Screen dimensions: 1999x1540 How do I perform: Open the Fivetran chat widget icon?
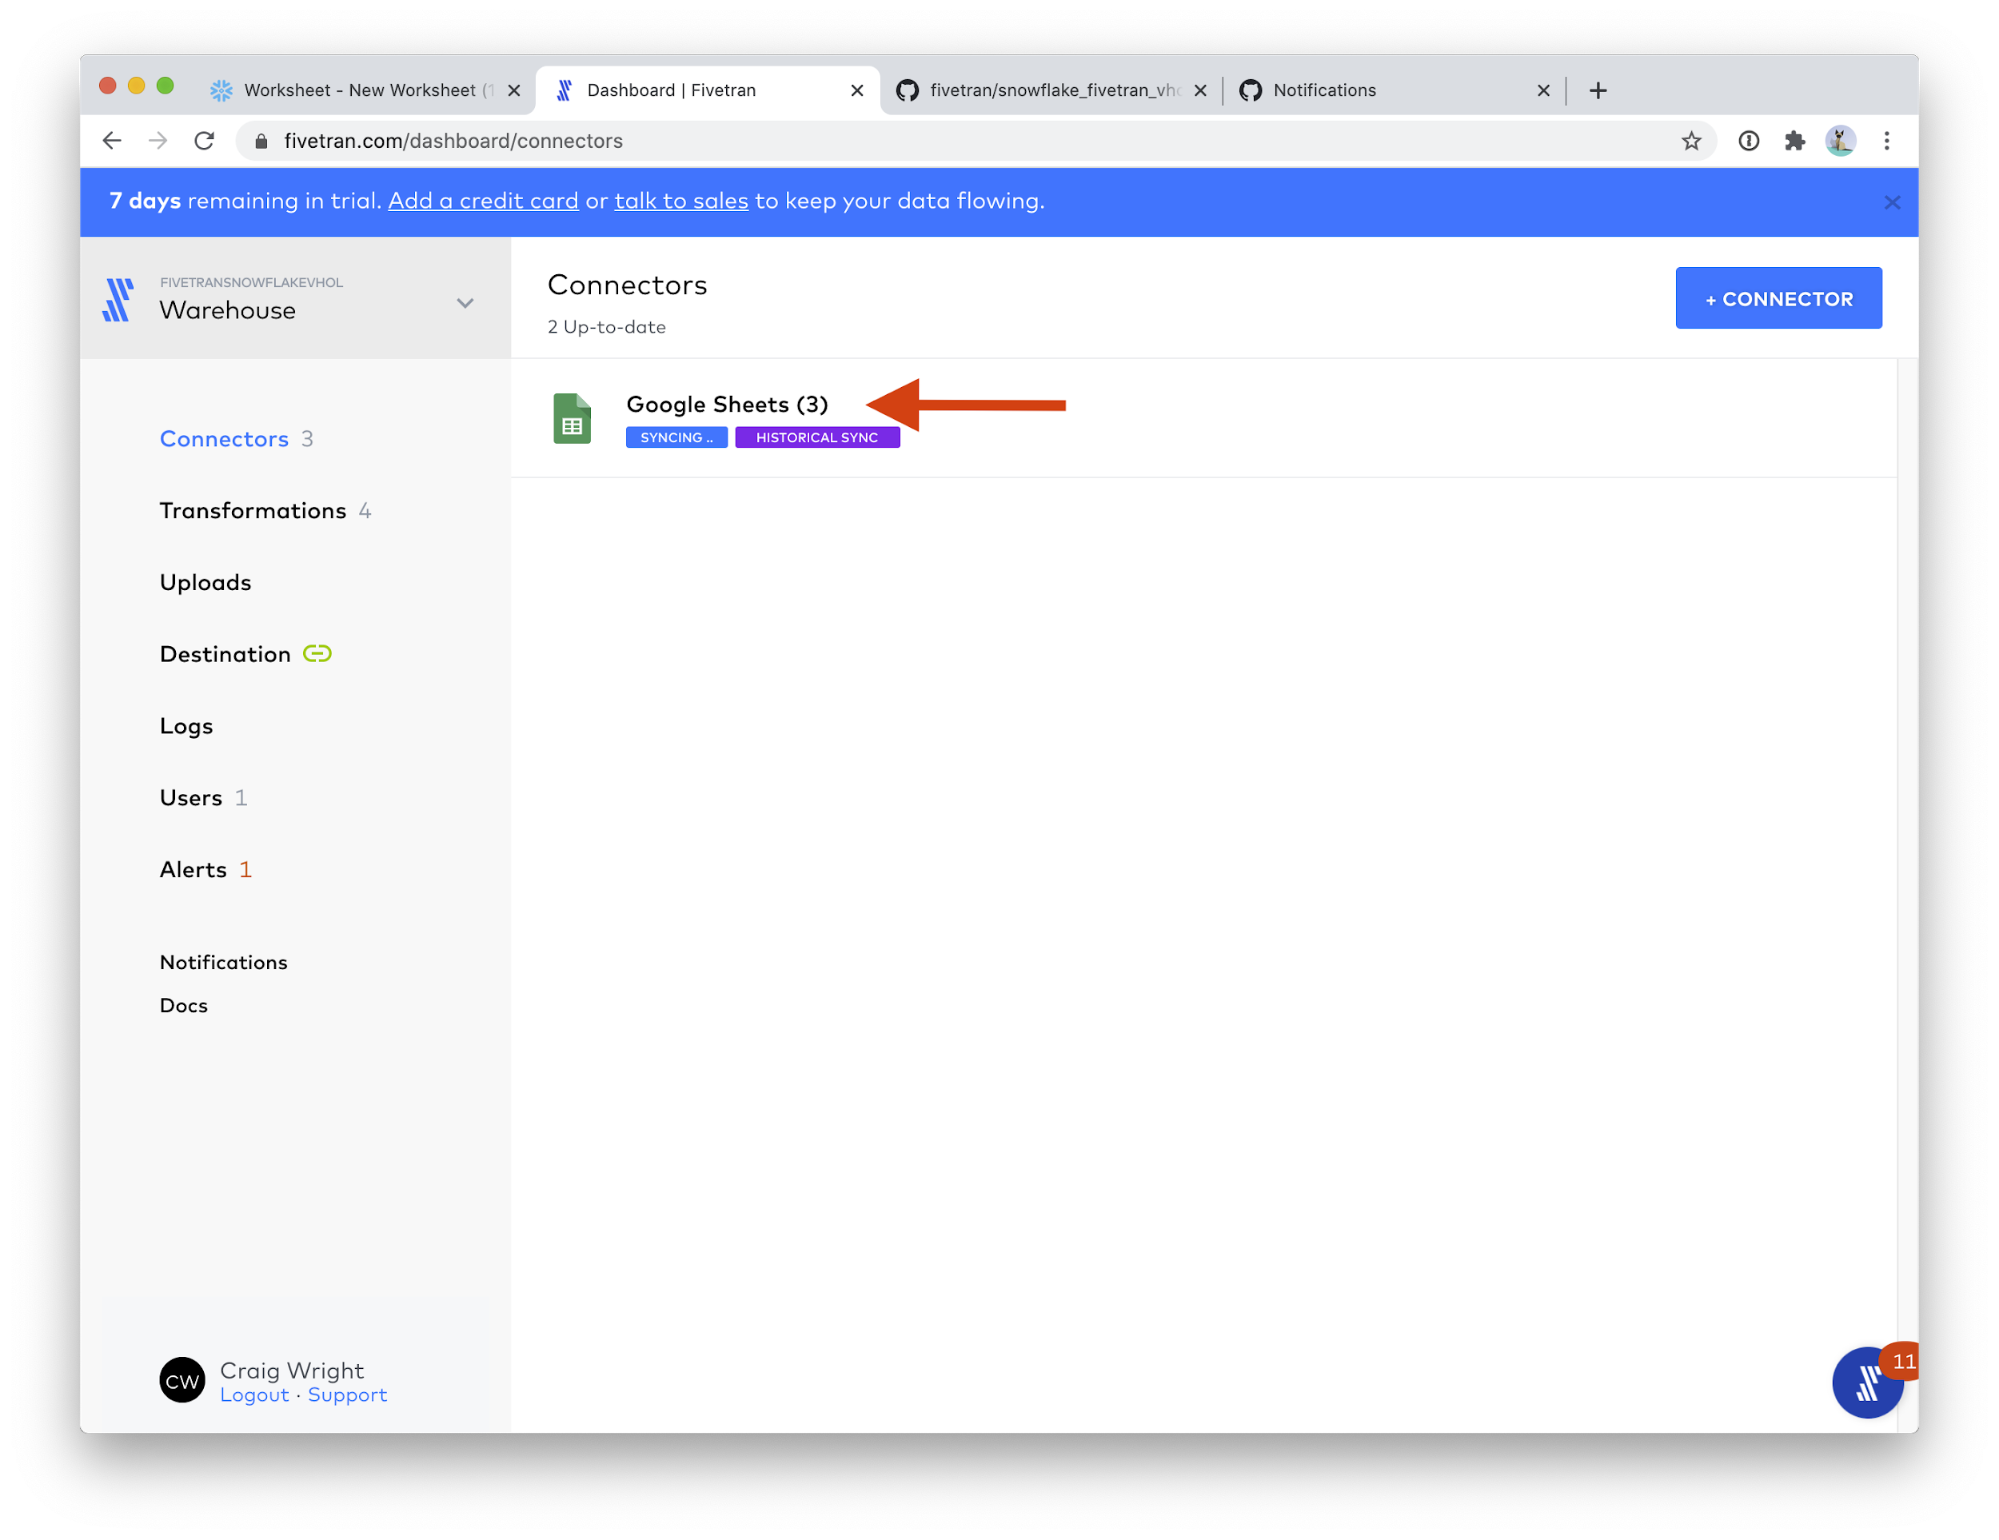click(x=1866, y=1383)
